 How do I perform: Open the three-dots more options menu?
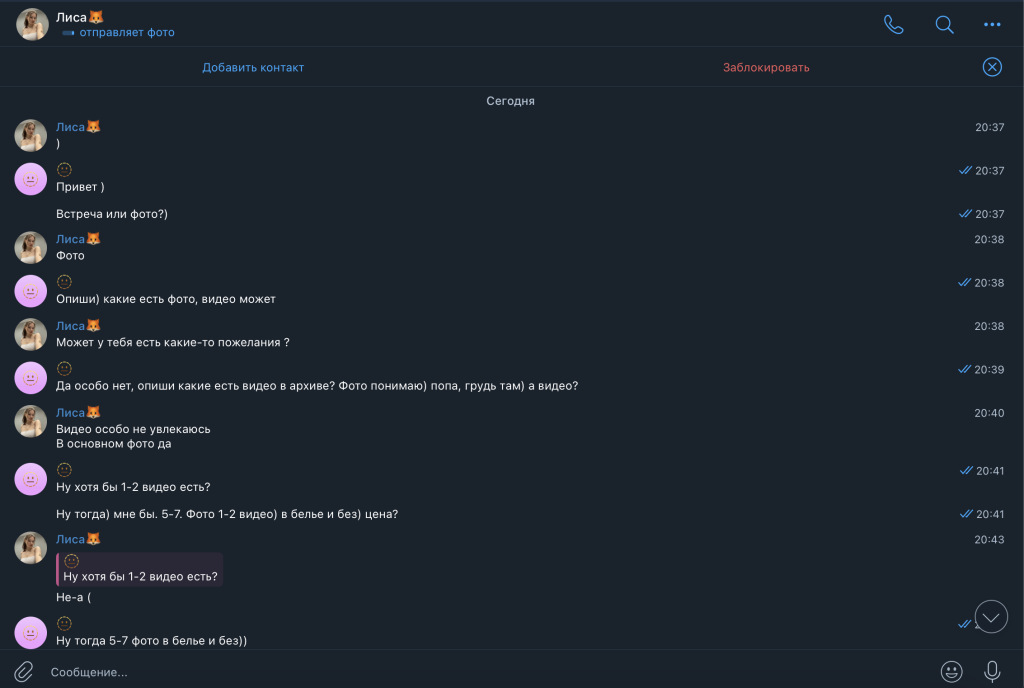(992, 25)
